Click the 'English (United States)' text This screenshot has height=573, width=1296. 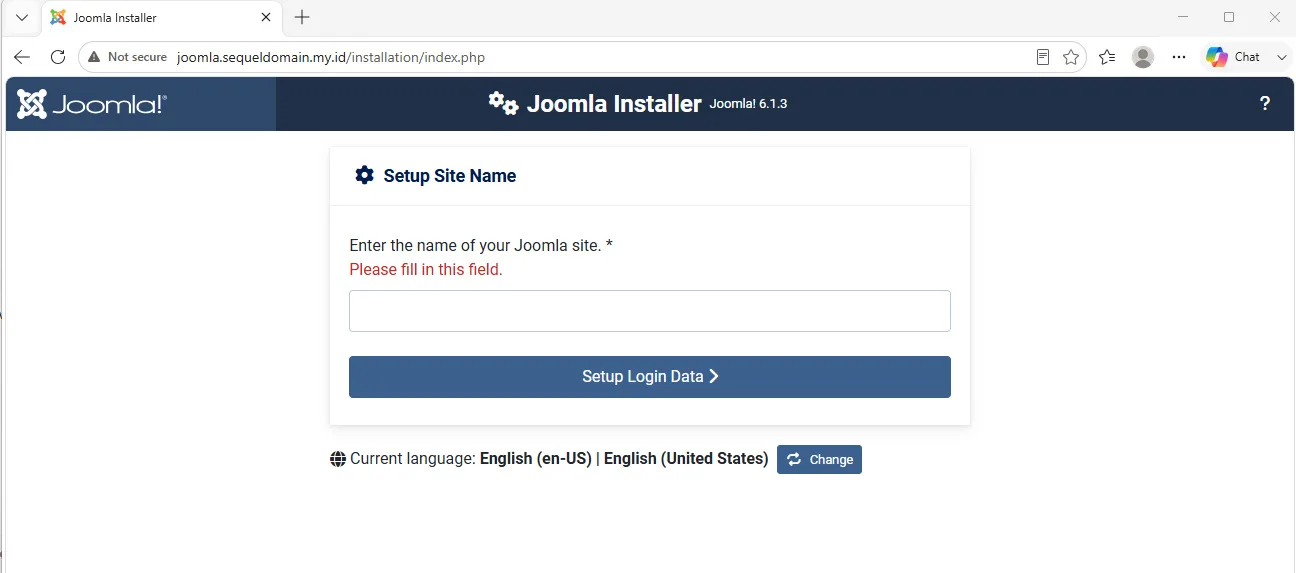[x=686, y=459]
